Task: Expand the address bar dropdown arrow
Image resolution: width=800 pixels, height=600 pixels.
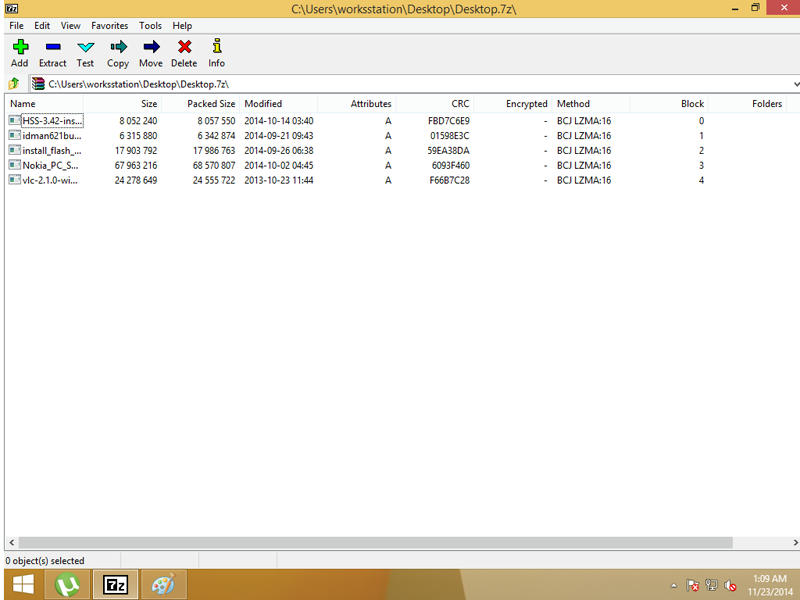Action: (796, 84)
